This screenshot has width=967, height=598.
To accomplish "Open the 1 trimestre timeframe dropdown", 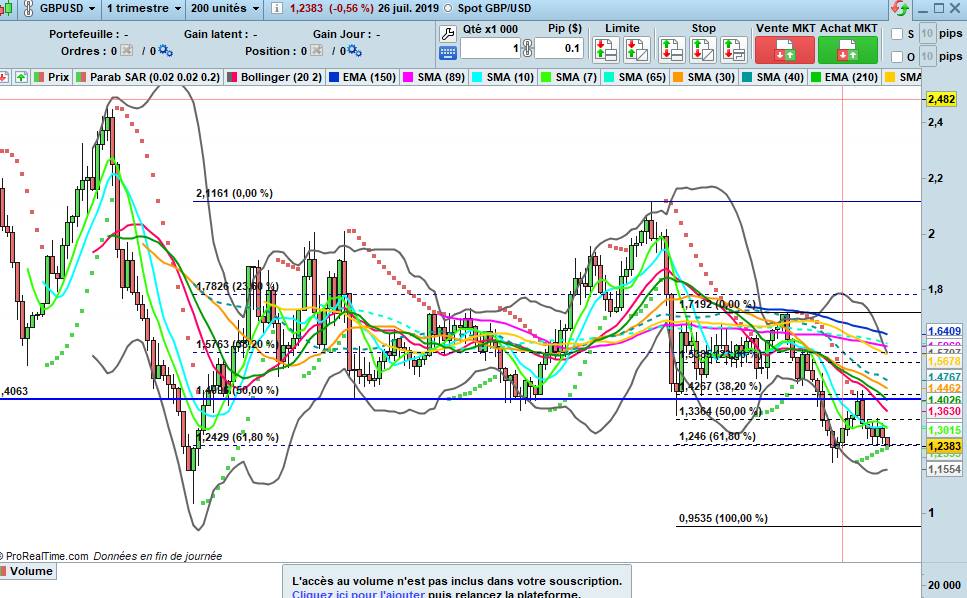I will point(144,9).
